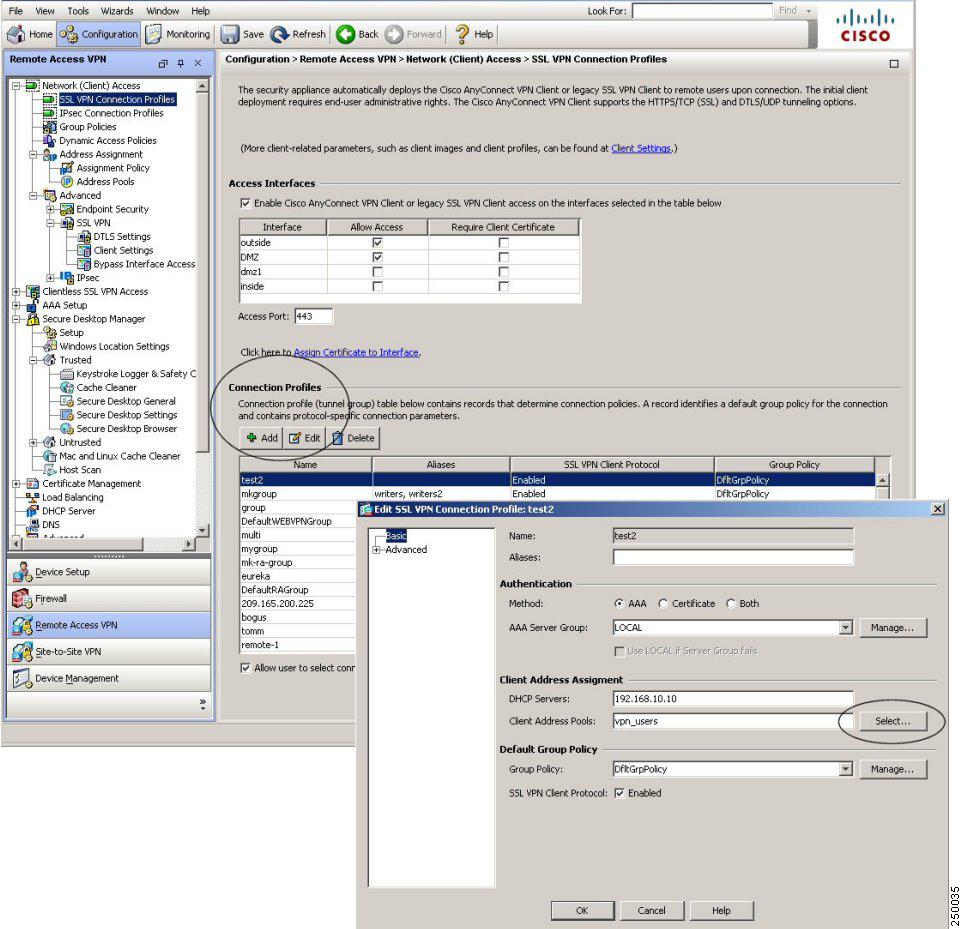
Task: Click the Home toolbar icon
Action: pos(16,34)
